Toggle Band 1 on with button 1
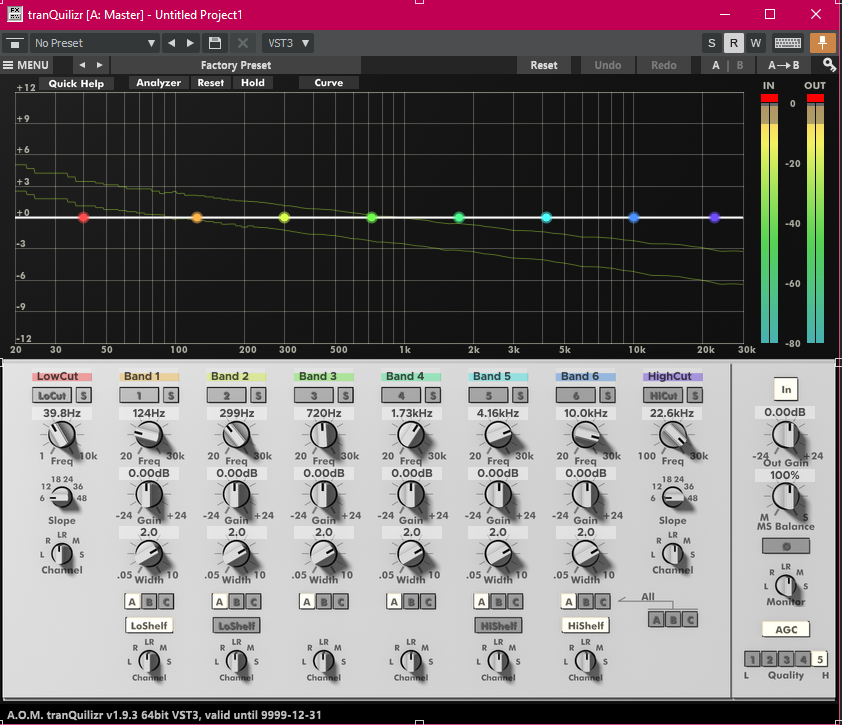This screenshot has height=725, width=842. (x=139, y=396)
